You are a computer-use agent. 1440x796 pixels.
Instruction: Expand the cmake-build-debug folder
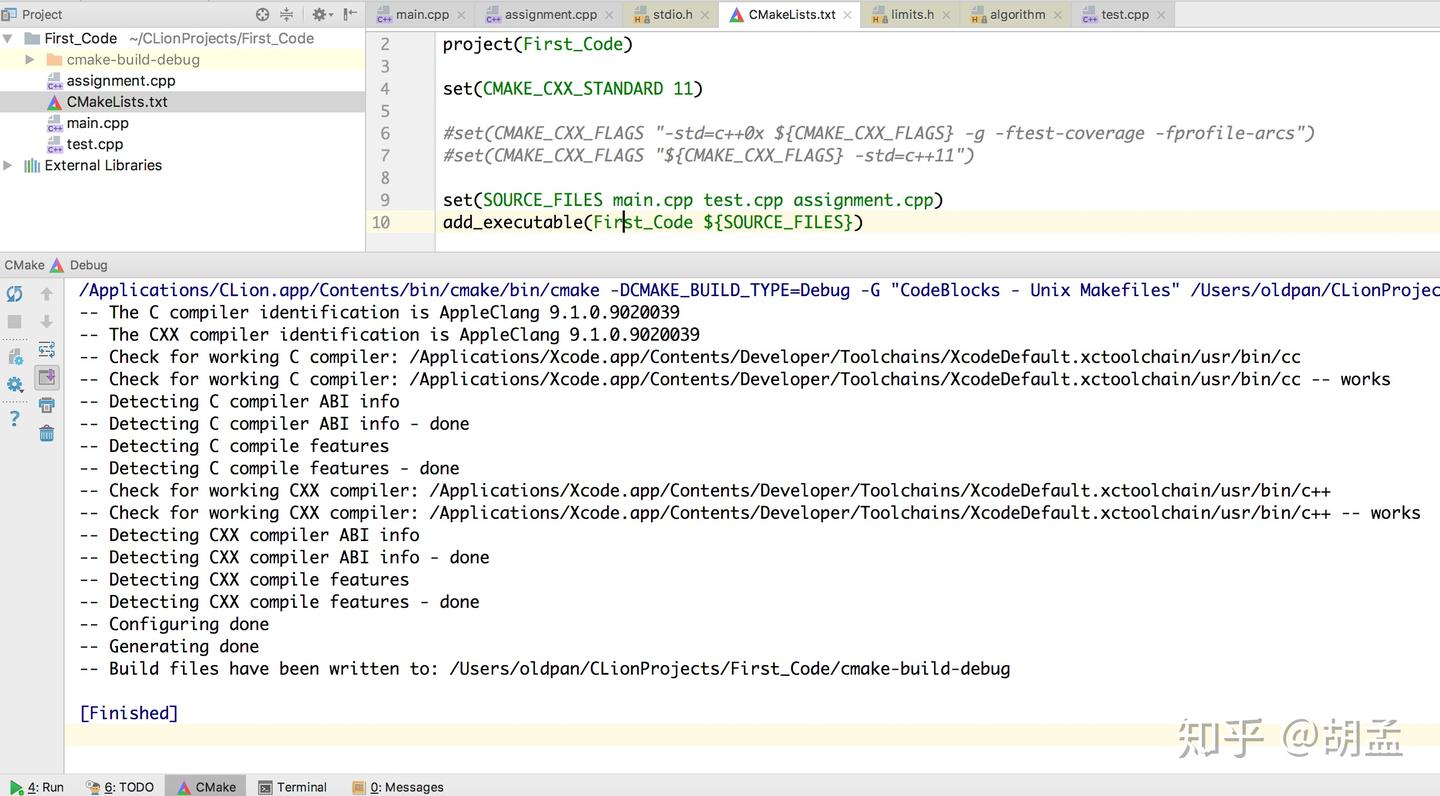pos(30,59)
